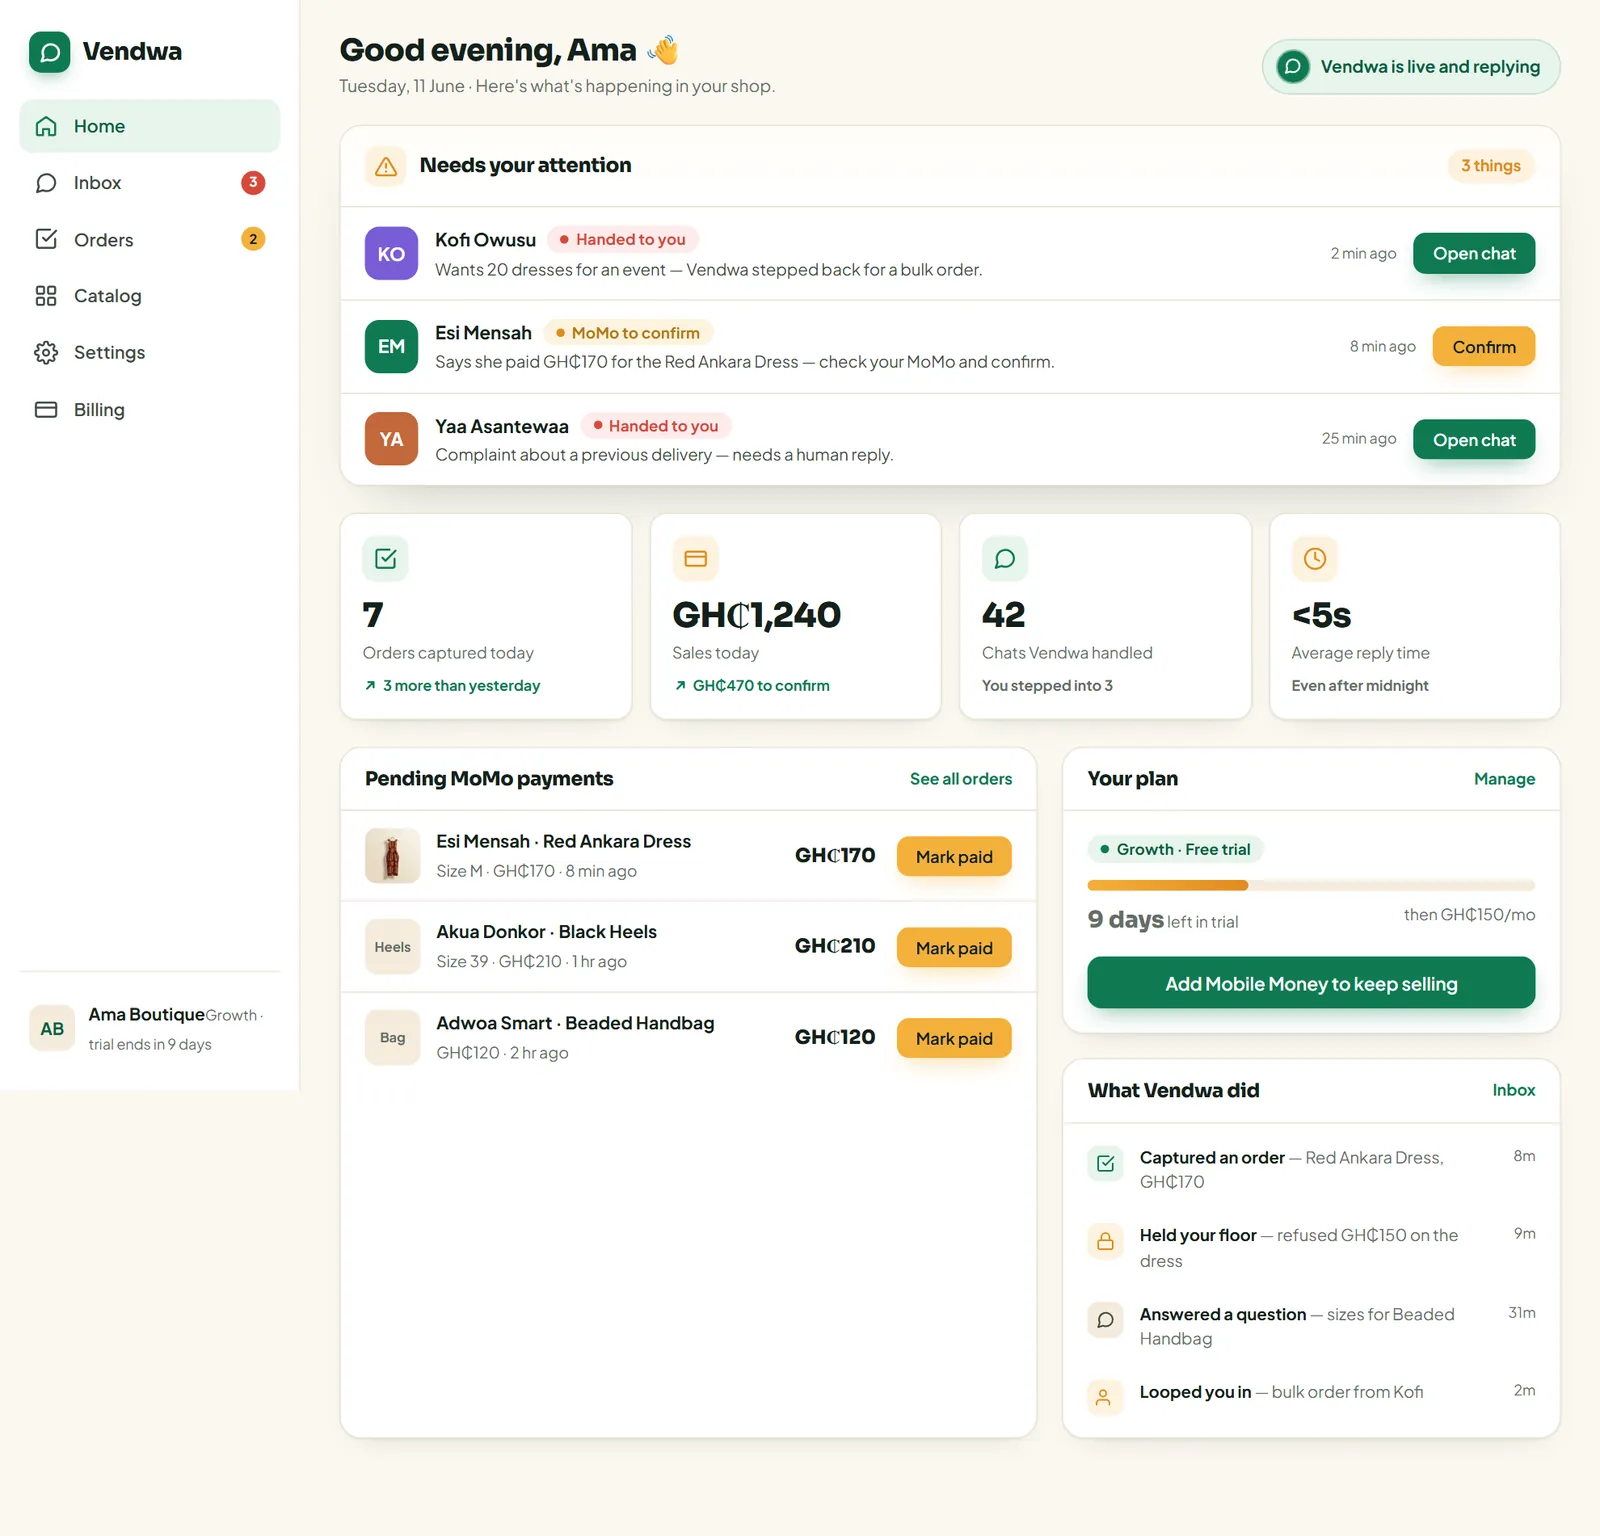This screenshot has height=1536, width=1600.
Task: Click the EM avatar for Esi Mensah
Action: 391,346
